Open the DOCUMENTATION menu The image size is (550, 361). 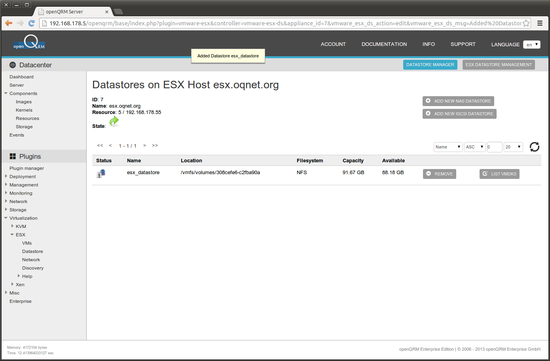384,44
